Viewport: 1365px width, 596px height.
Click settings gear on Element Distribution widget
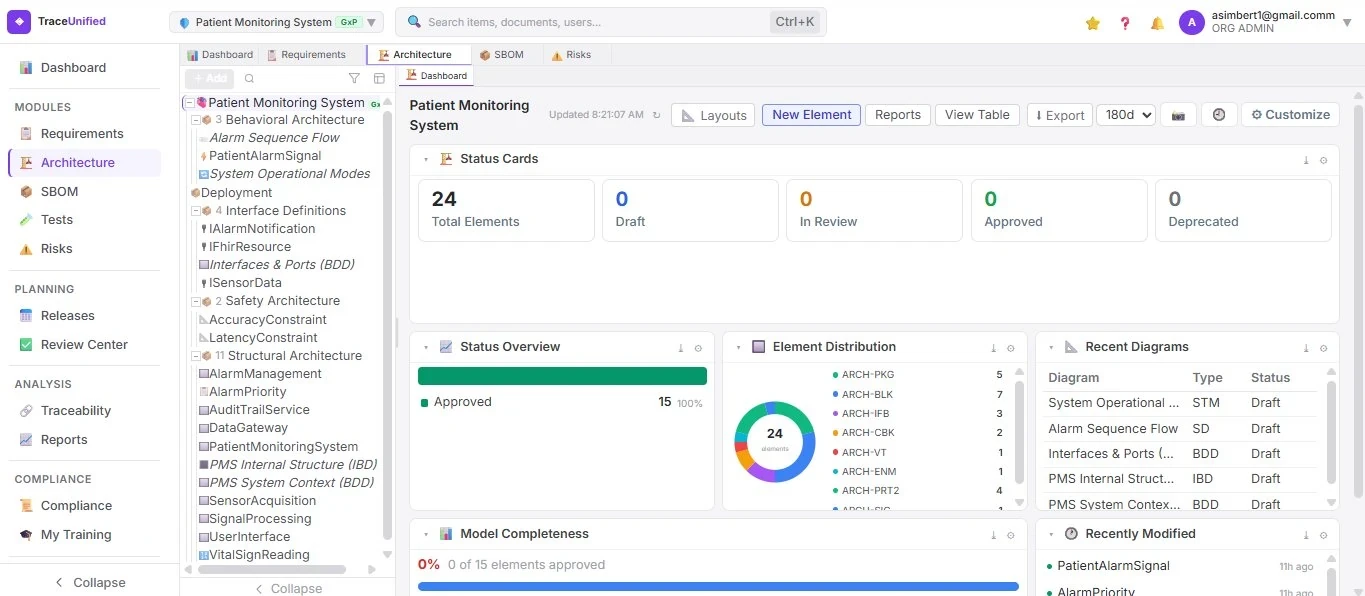click(x=1010, y=348)
